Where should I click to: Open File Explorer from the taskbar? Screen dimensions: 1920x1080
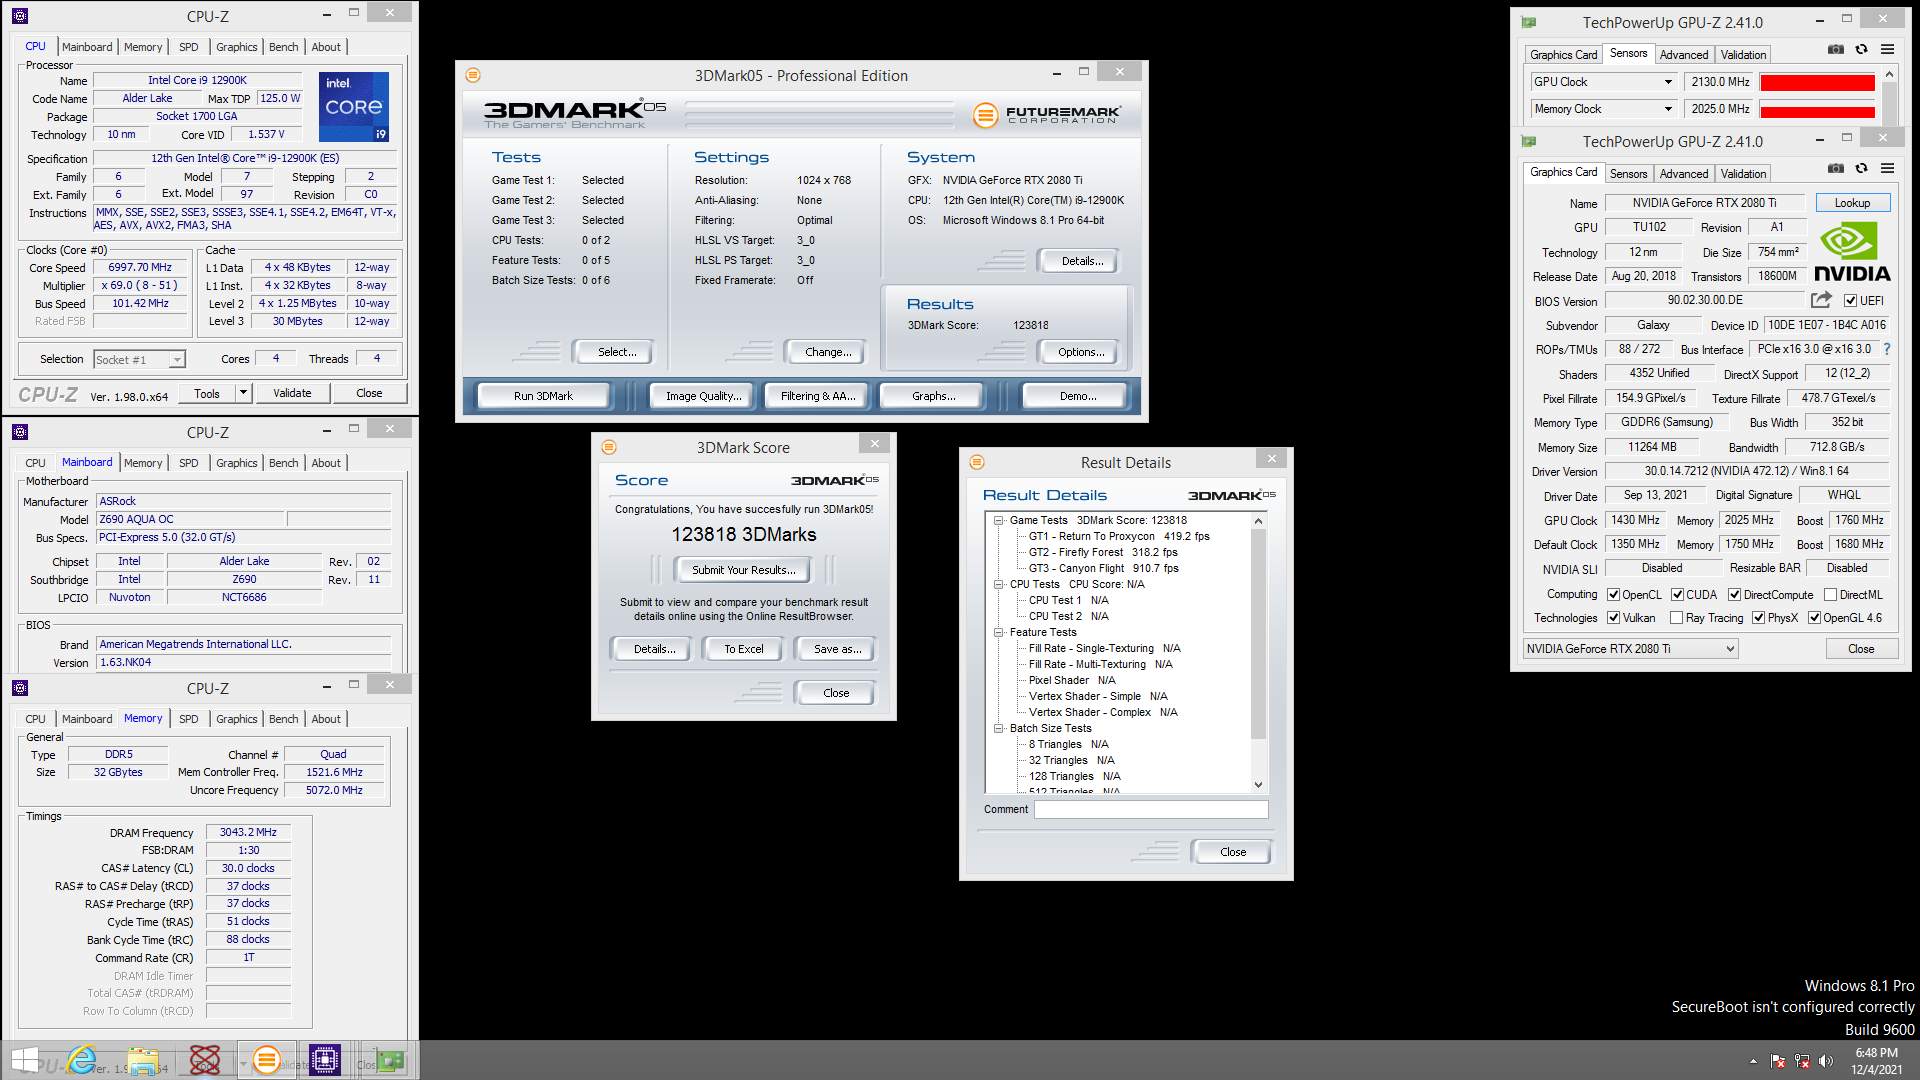[x=144, y=1060]
